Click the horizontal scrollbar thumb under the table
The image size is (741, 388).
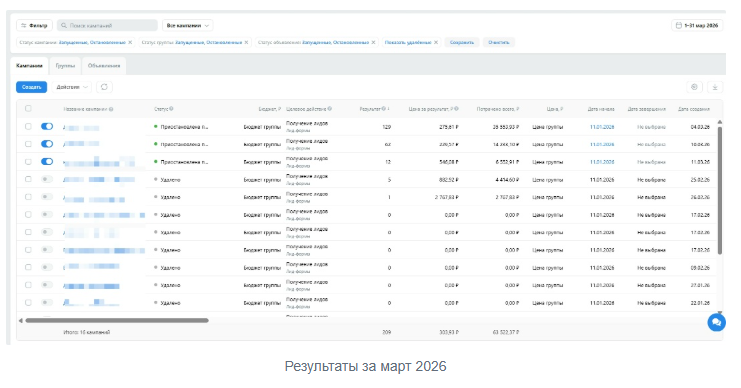click(x=117, y=320)
